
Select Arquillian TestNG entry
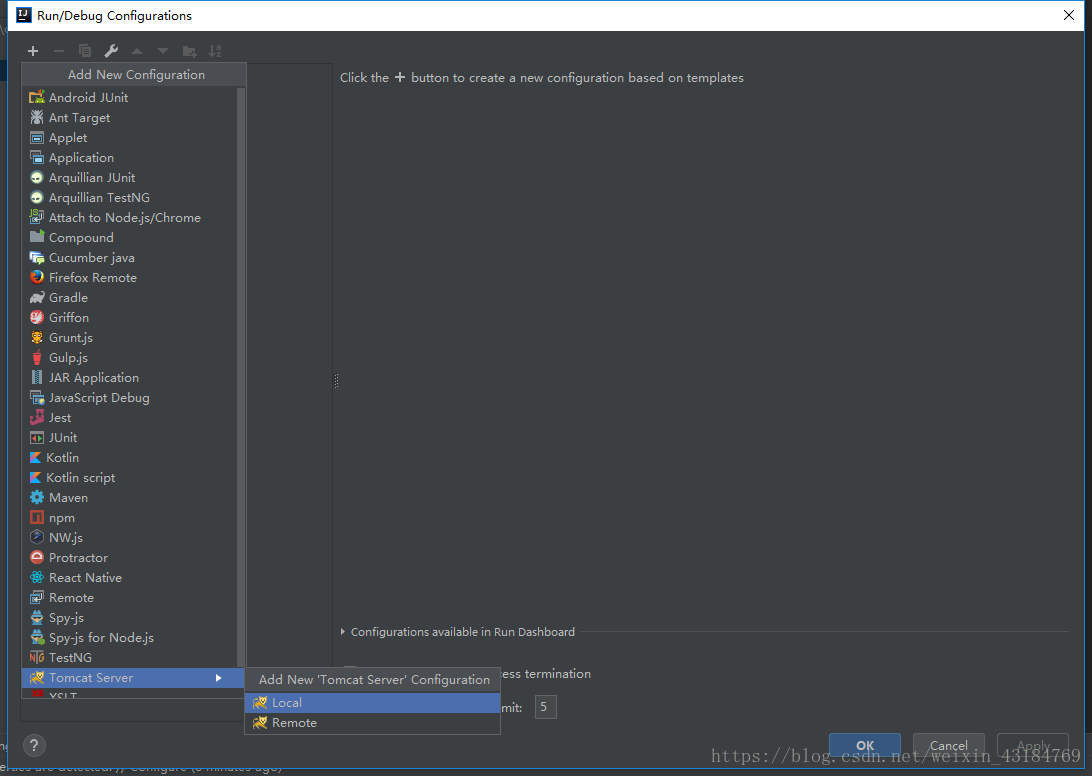pos(130,198)
